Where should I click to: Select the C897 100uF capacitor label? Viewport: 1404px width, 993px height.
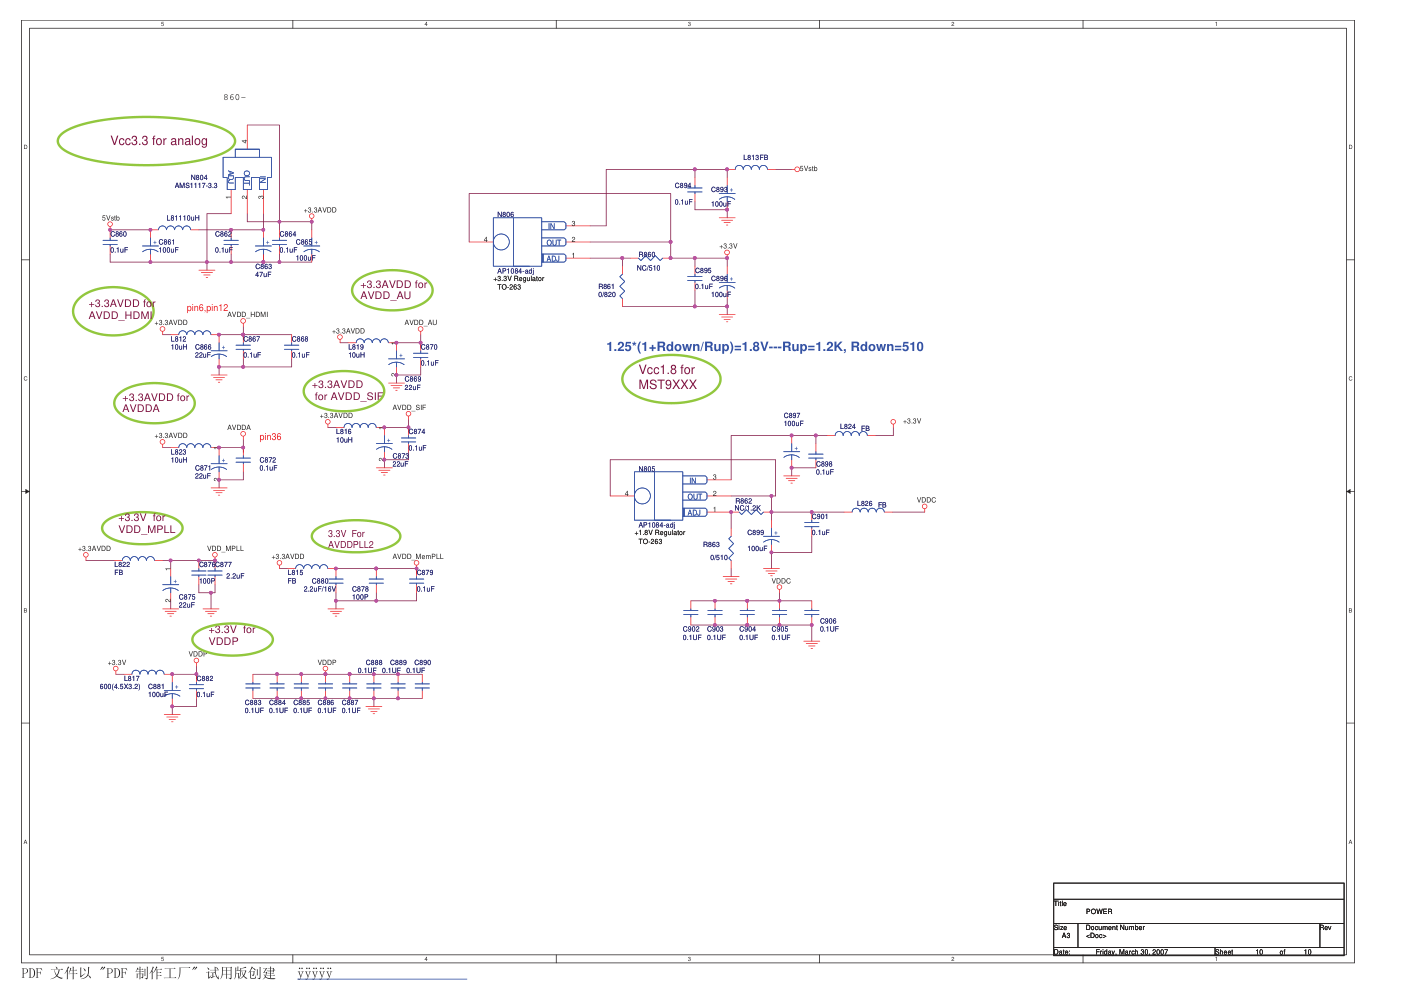pyautogui.click(x=793, y=420)
